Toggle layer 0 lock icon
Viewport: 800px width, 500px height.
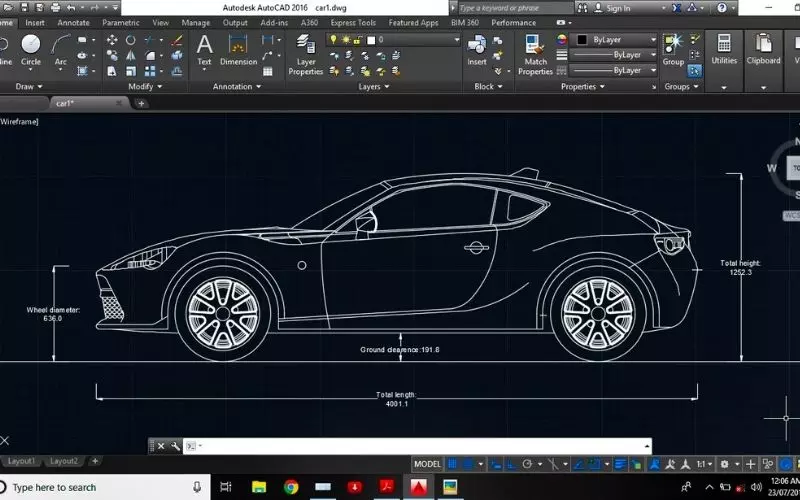(x=358, y=39)
